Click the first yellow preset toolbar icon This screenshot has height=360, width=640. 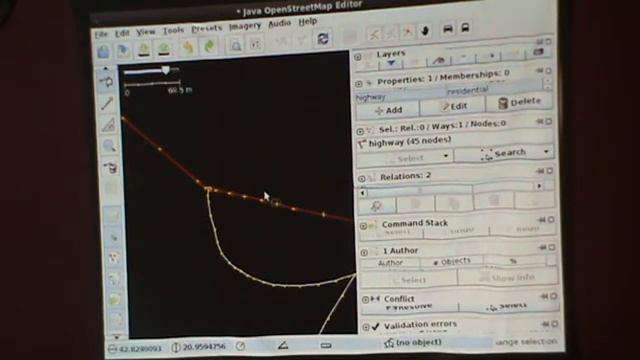point(373,34)
